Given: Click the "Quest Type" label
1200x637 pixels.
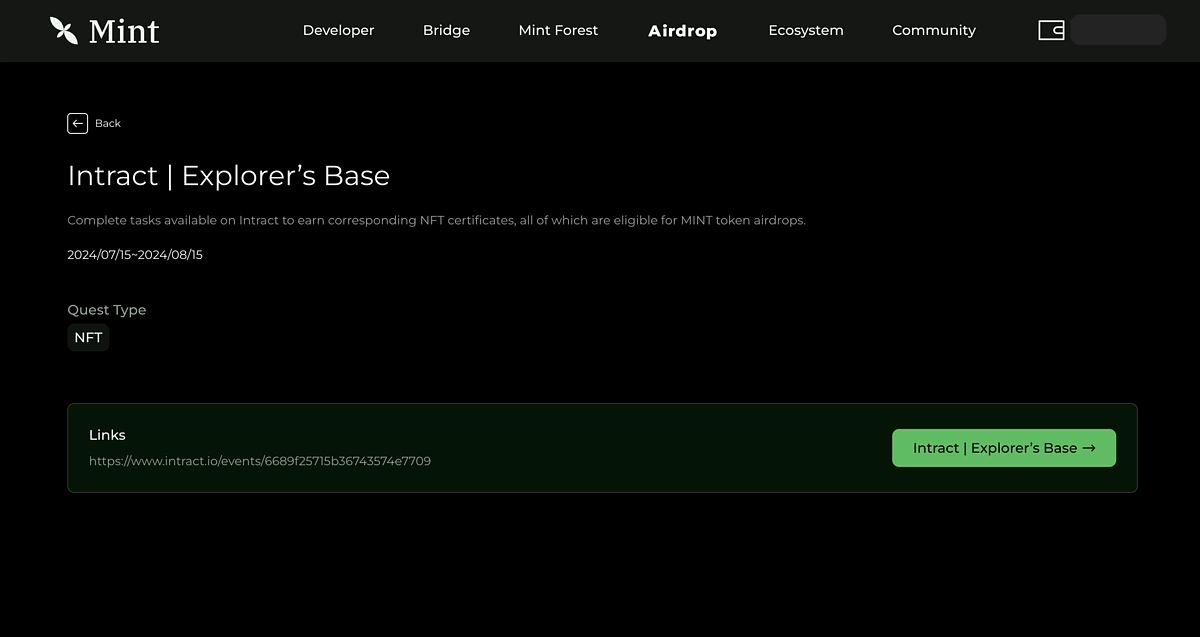Looking at the screenshot, I should [107, 310].
